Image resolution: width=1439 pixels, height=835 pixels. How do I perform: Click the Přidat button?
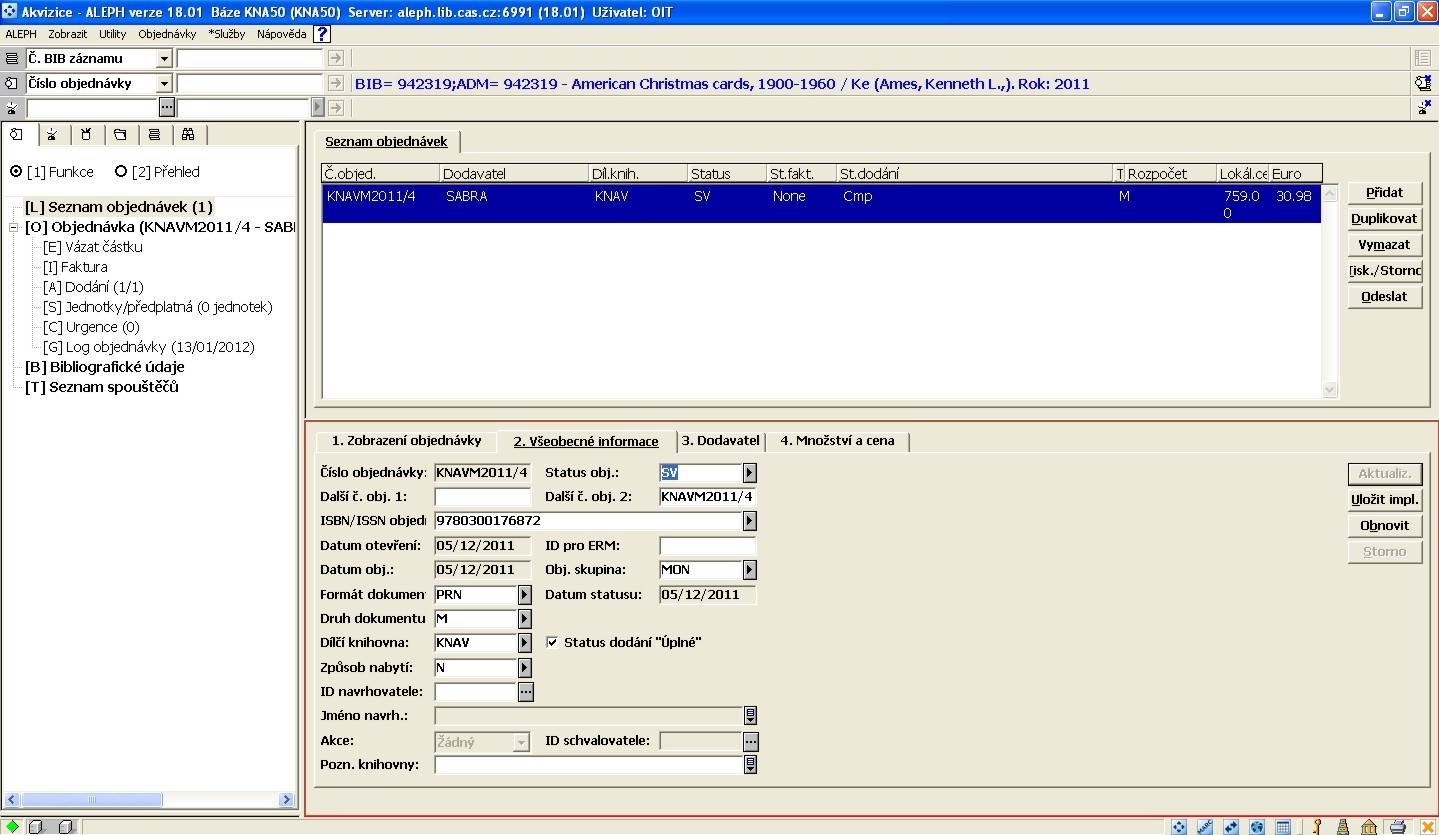point(1384,193)
